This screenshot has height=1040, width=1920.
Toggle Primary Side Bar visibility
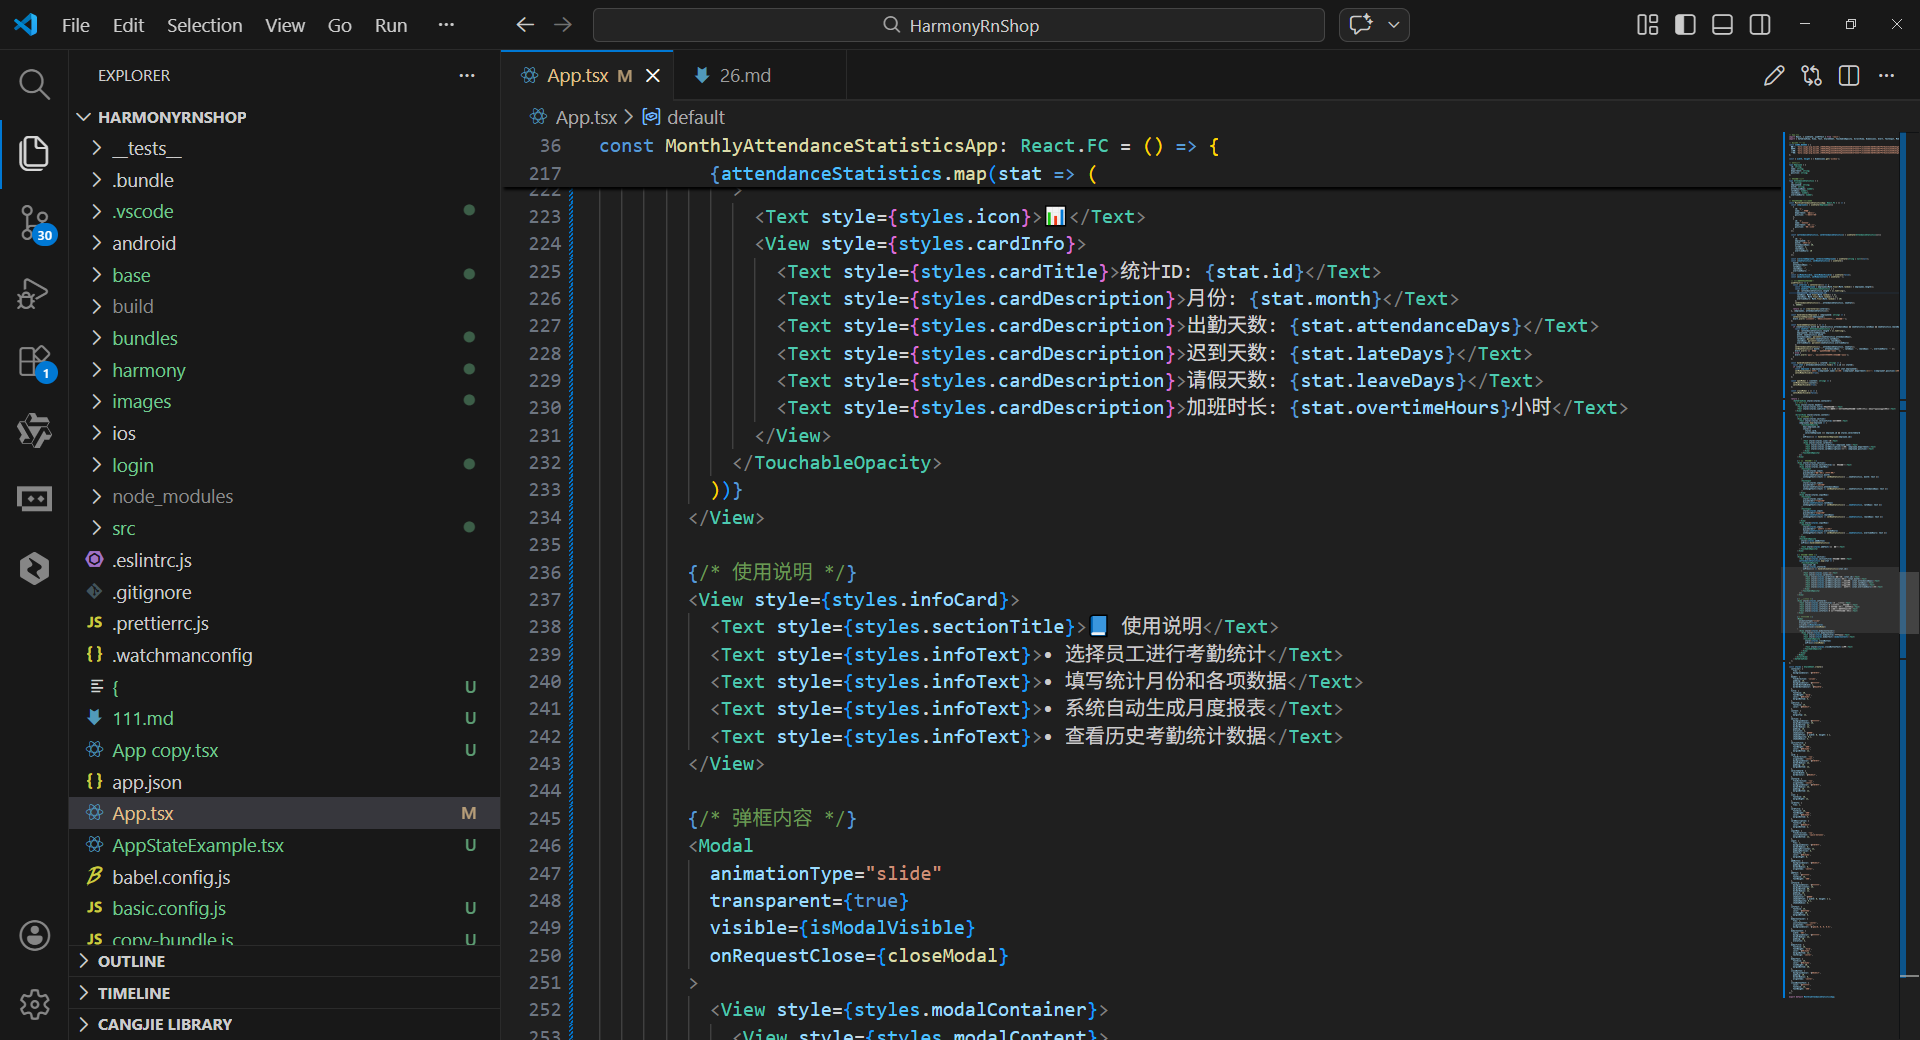(1685, 25)
